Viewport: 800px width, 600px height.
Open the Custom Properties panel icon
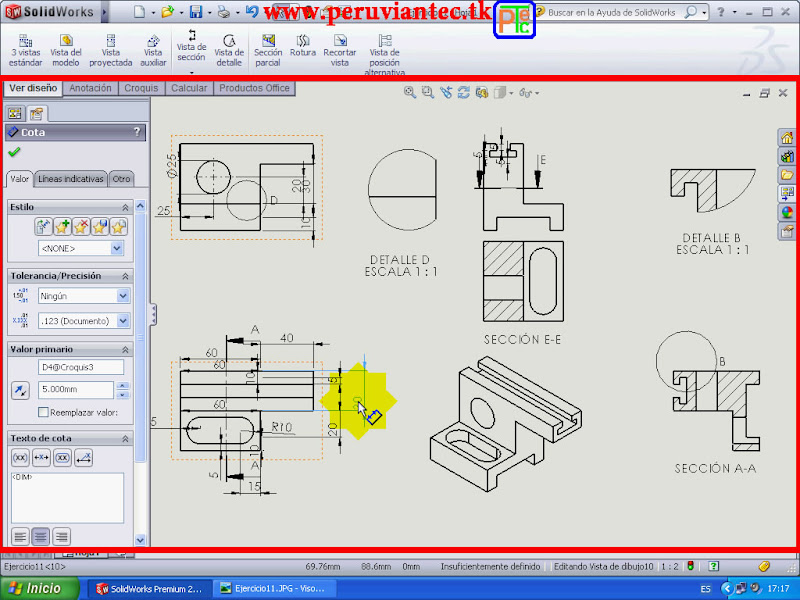click(787, 231)
